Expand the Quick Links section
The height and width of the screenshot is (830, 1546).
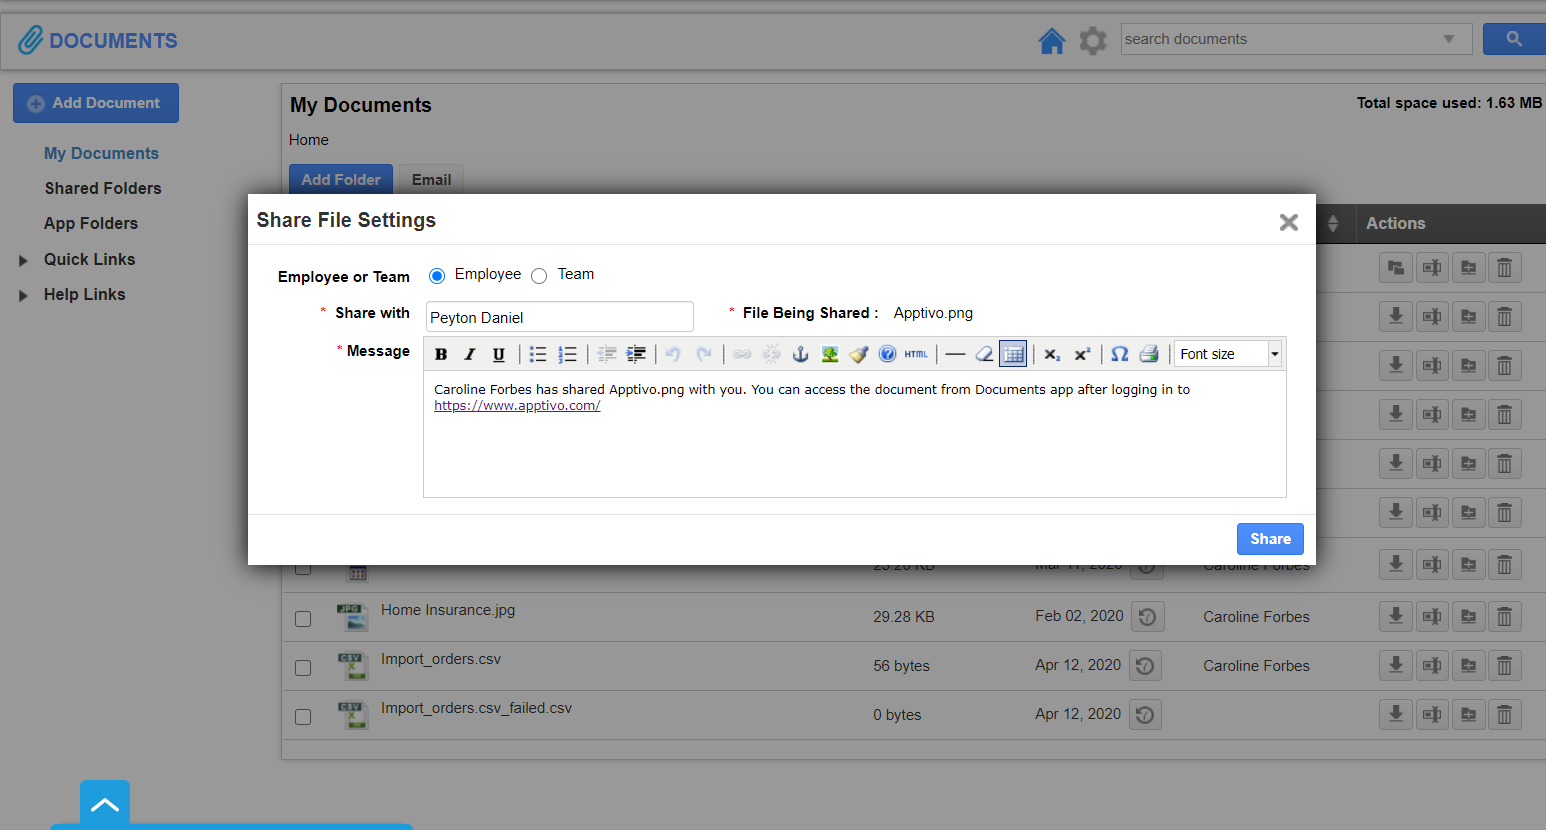point(23,260)
